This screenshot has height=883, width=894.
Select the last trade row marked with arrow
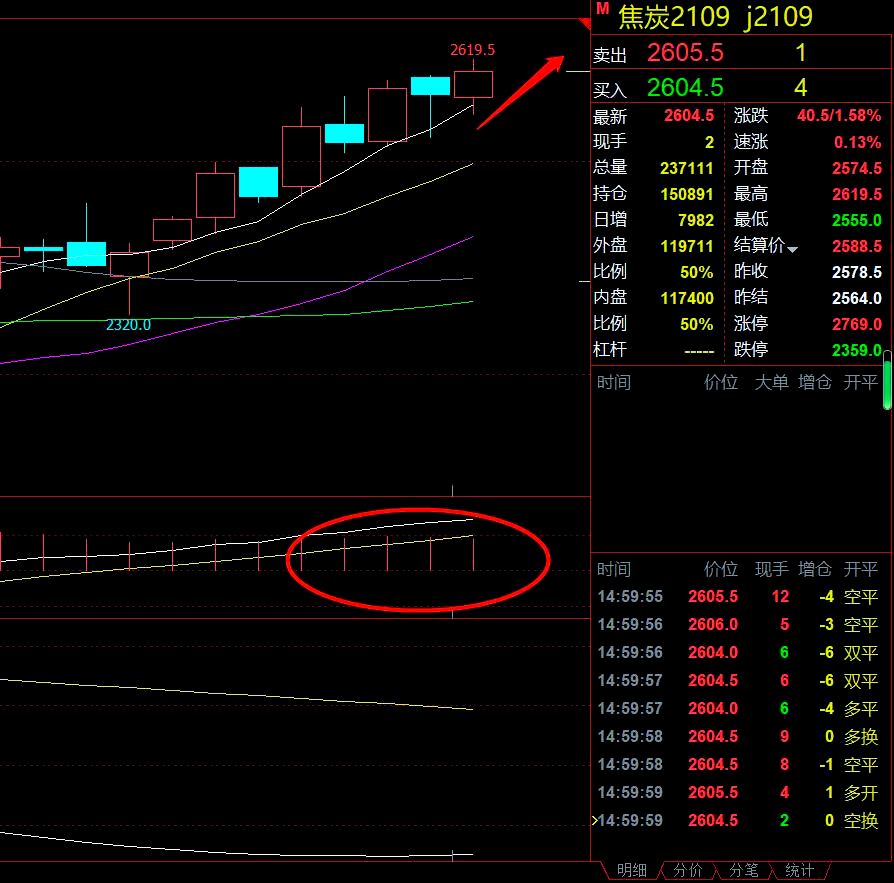tap(738, 821)
